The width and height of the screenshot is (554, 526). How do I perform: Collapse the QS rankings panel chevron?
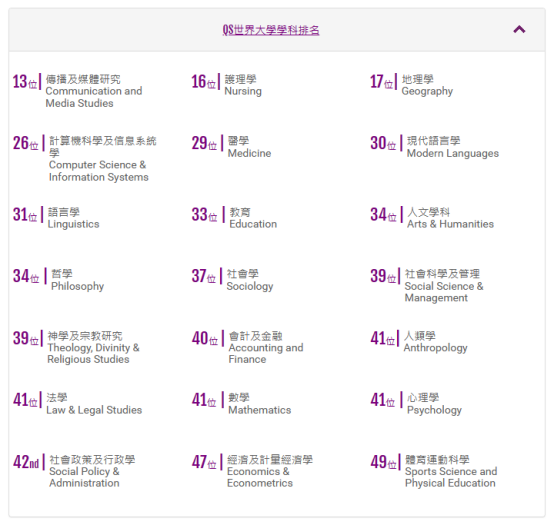point(519,29)
